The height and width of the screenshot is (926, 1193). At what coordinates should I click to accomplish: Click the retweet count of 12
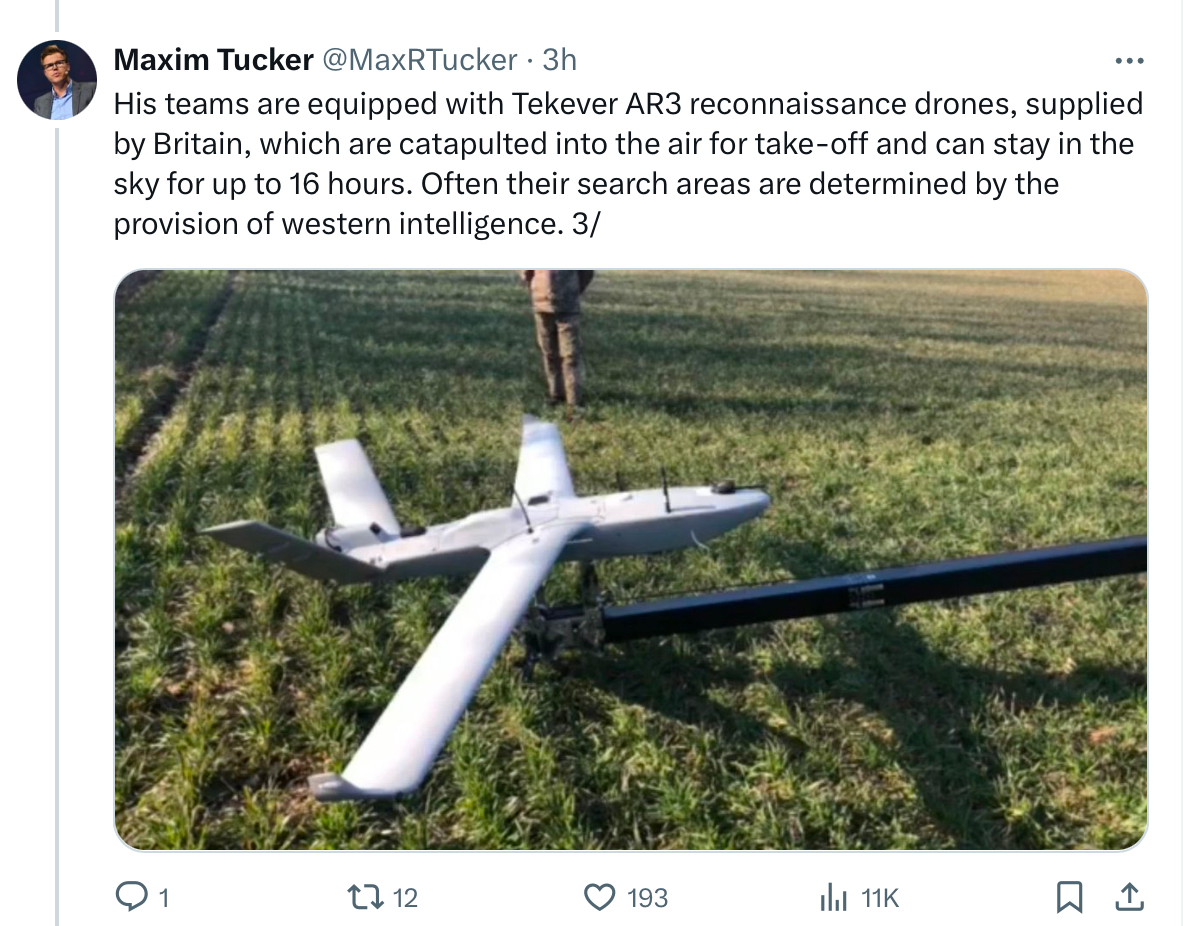[404, 898]
